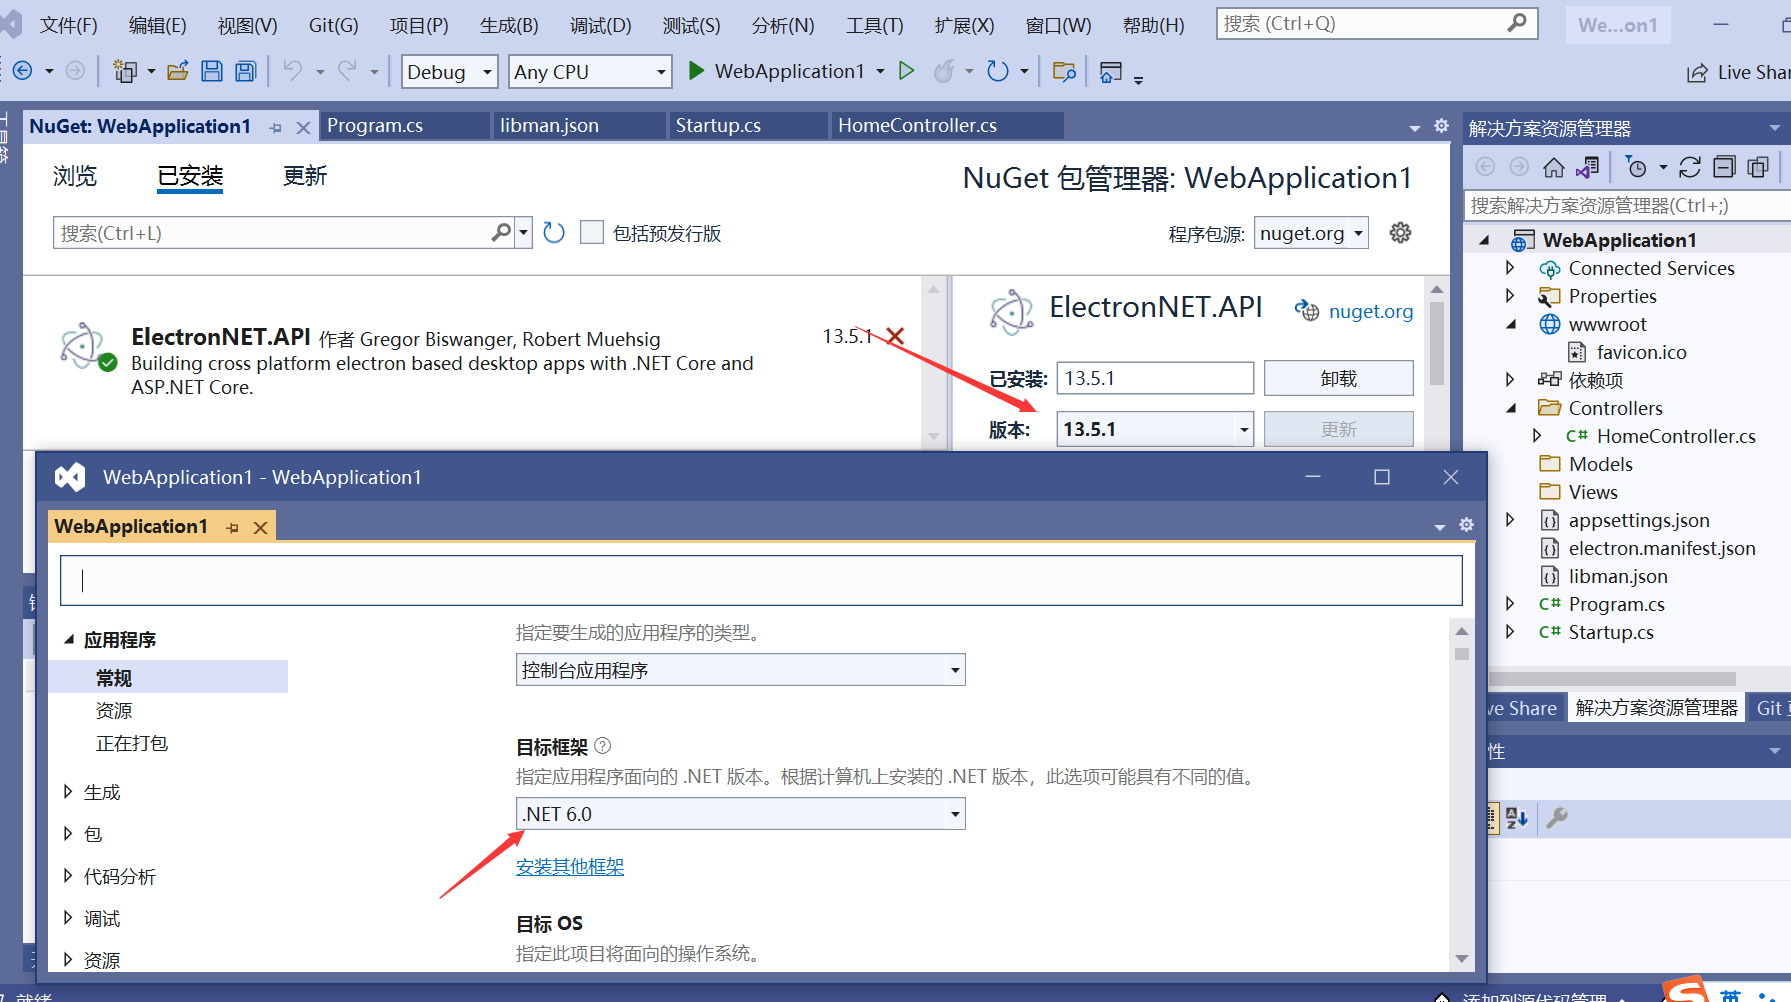
Task: Open the Git menu
Action: 333,25
